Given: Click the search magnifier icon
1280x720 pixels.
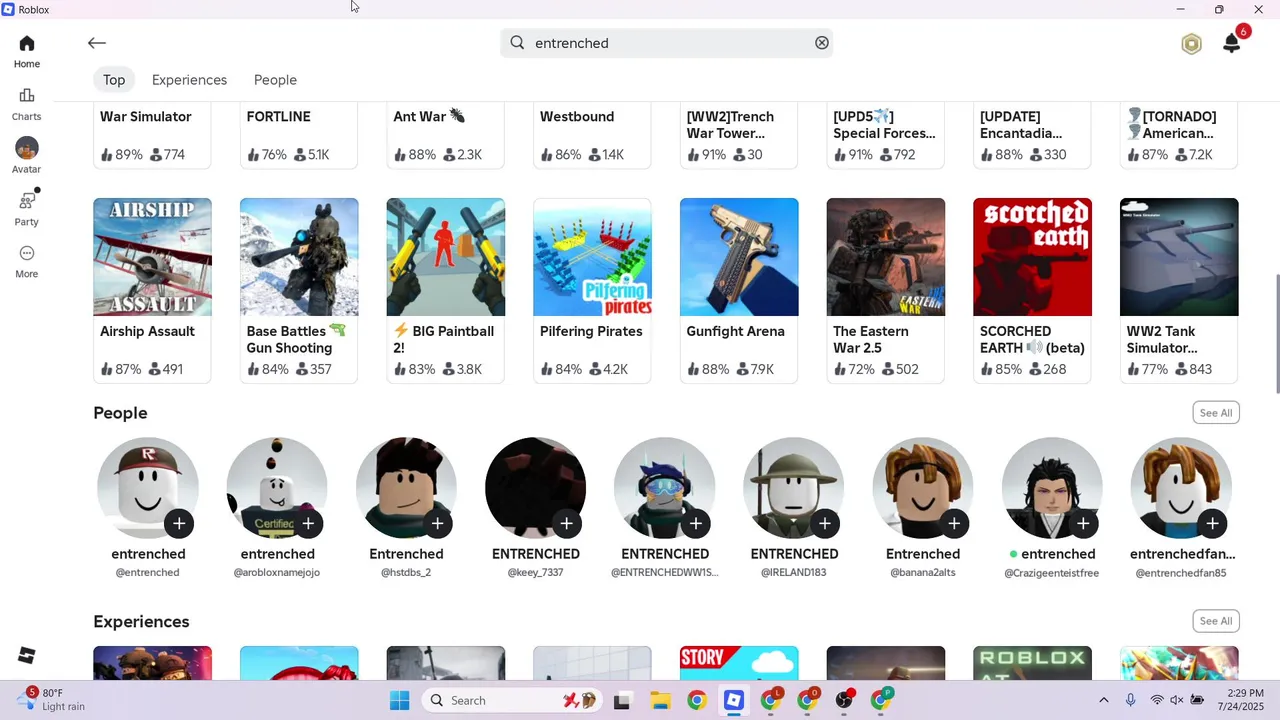Looking at the screenshot, I should [x=517, y=43].
